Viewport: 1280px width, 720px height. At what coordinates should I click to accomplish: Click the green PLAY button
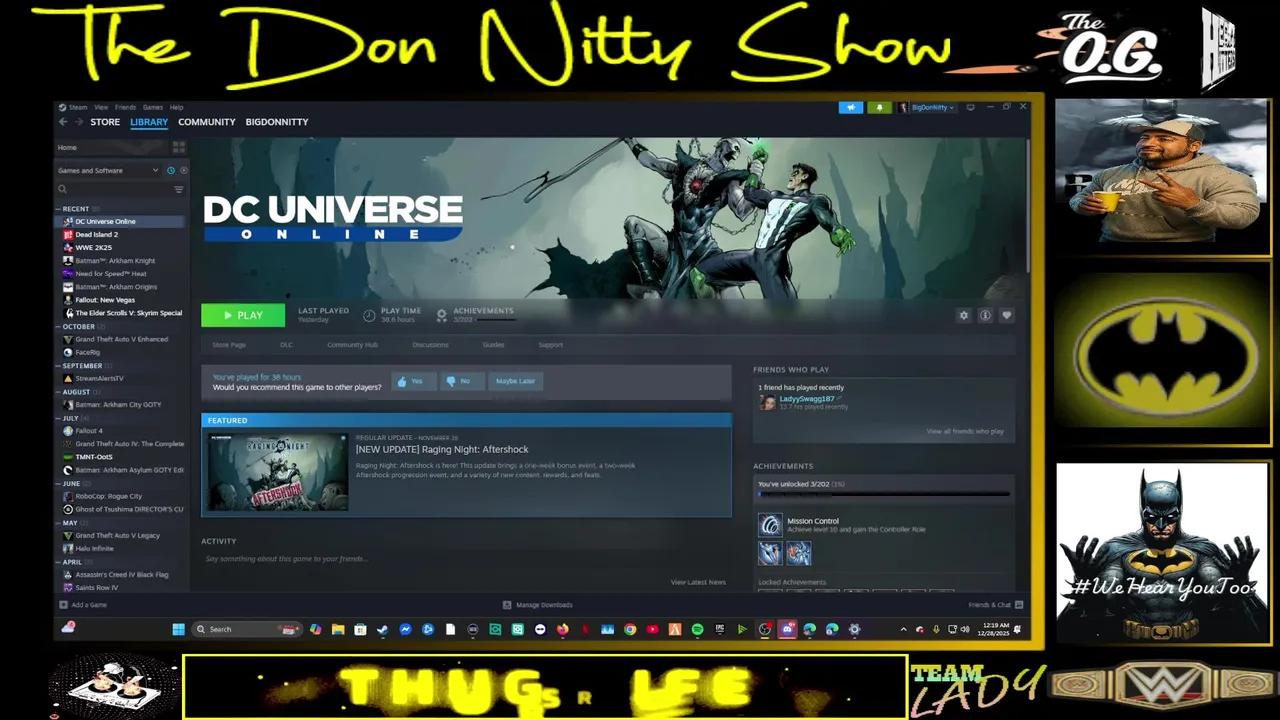tap(243, 315)
